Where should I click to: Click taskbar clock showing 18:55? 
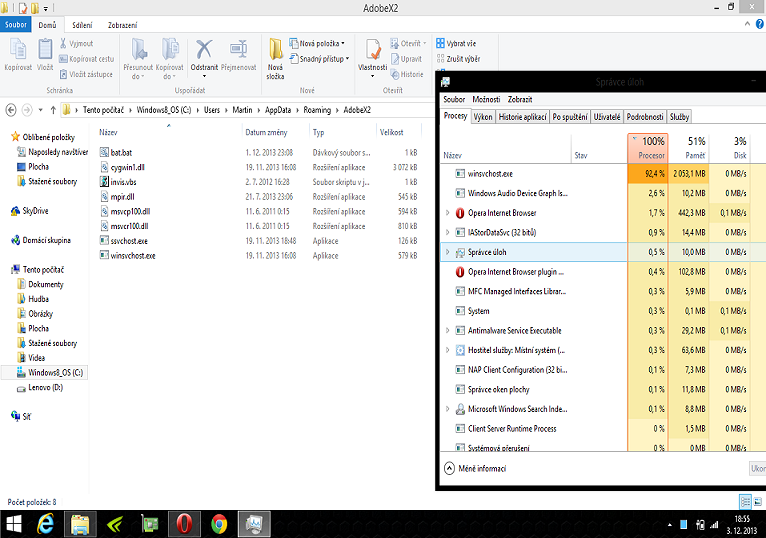click(x=742, y=519)
